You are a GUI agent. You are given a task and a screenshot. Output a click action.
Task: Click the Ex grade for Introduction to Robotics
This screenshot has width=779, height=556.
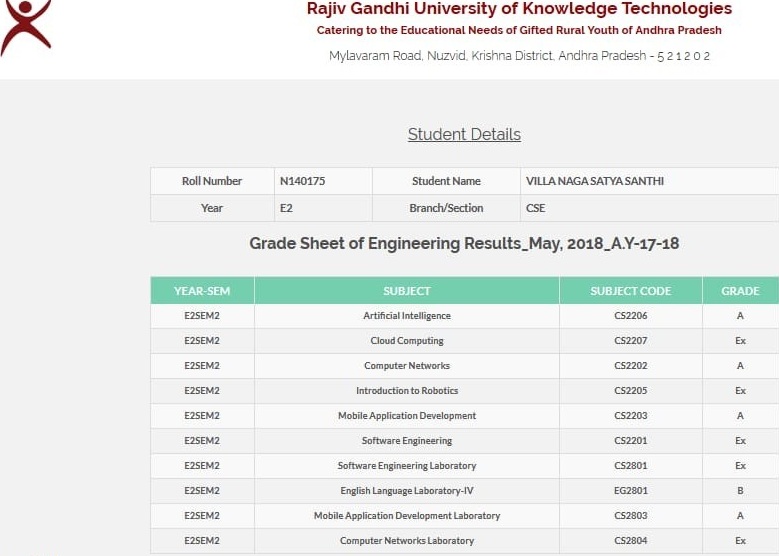pos(740,391)
